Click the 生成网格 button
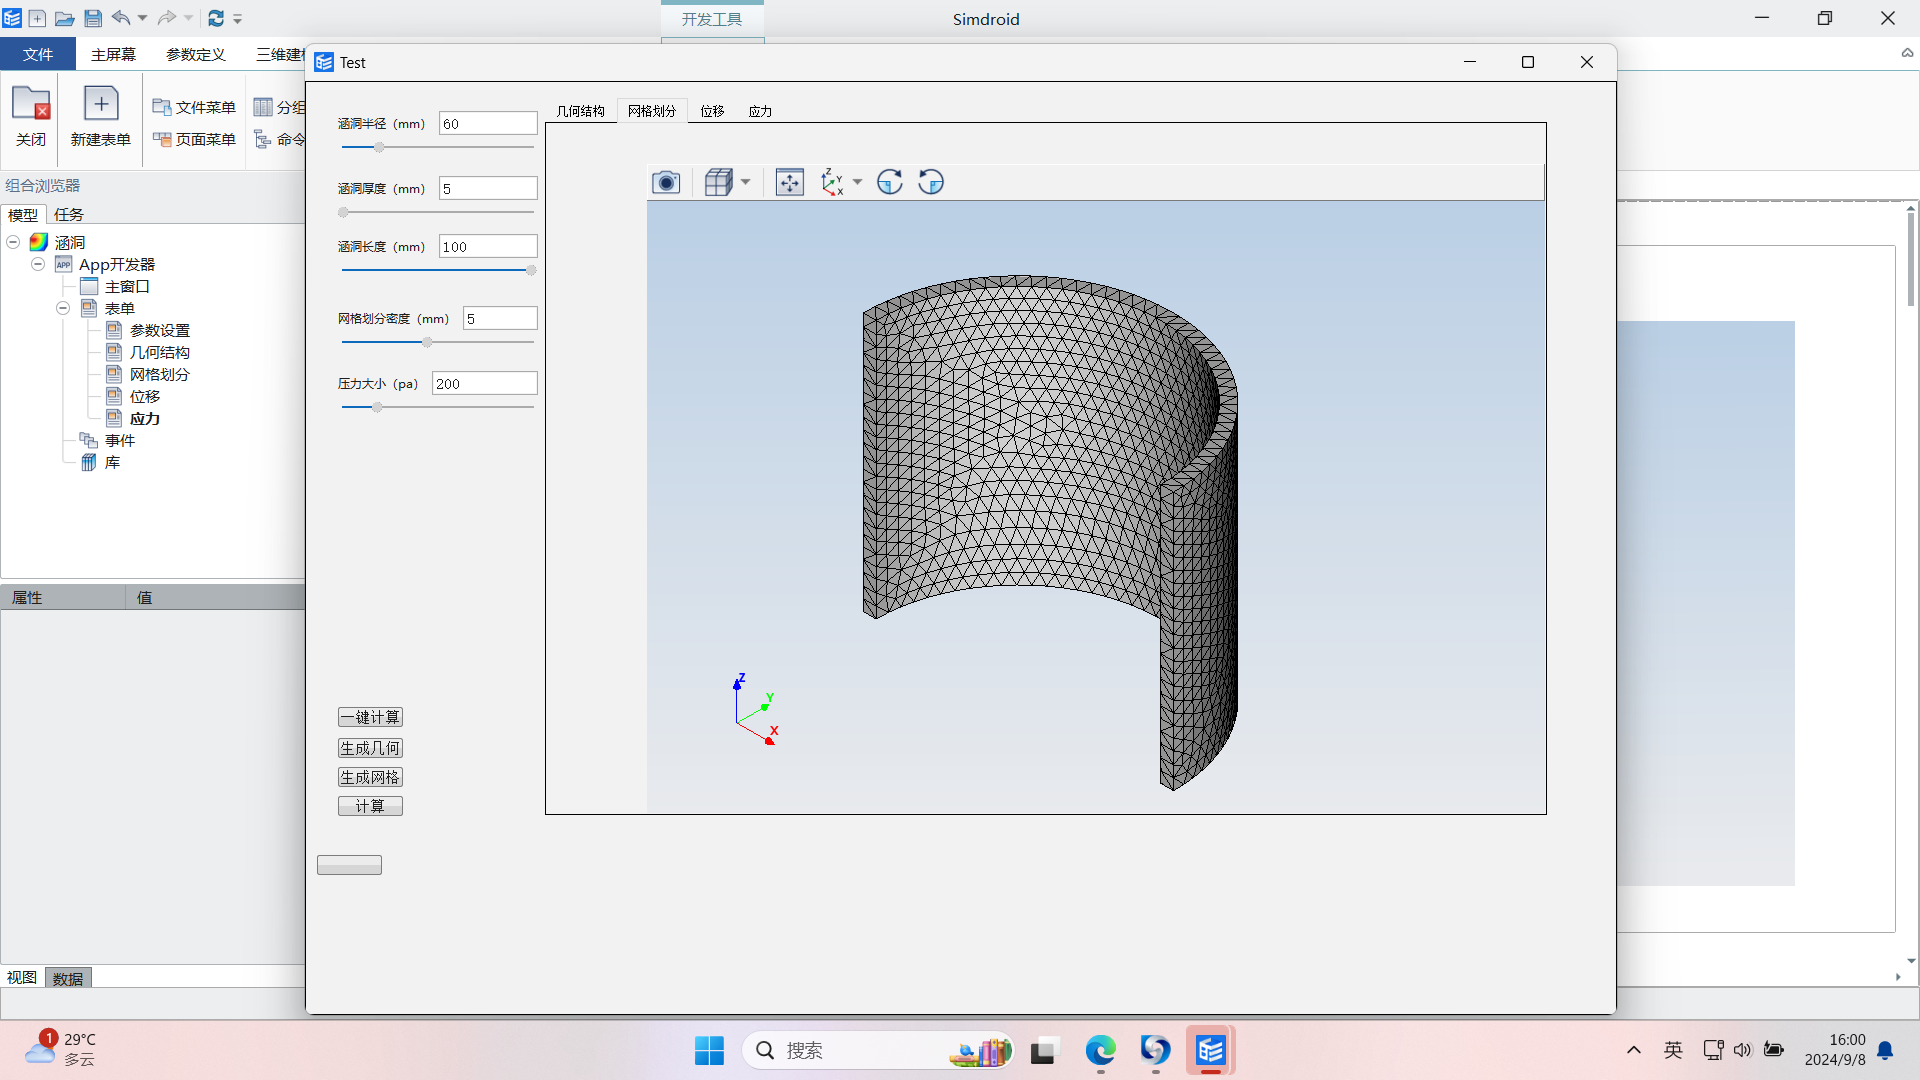 (x=370, y=777)
